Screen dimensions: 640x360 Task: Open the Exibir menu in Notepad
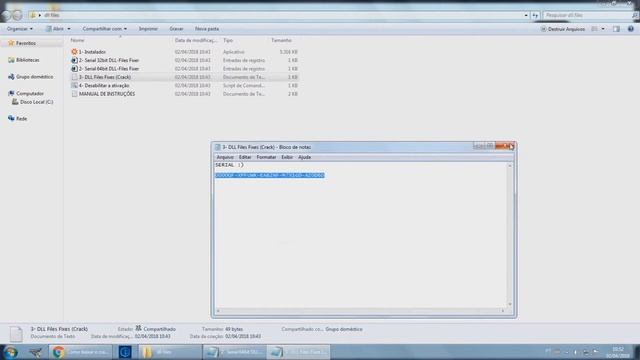point(287,157)
